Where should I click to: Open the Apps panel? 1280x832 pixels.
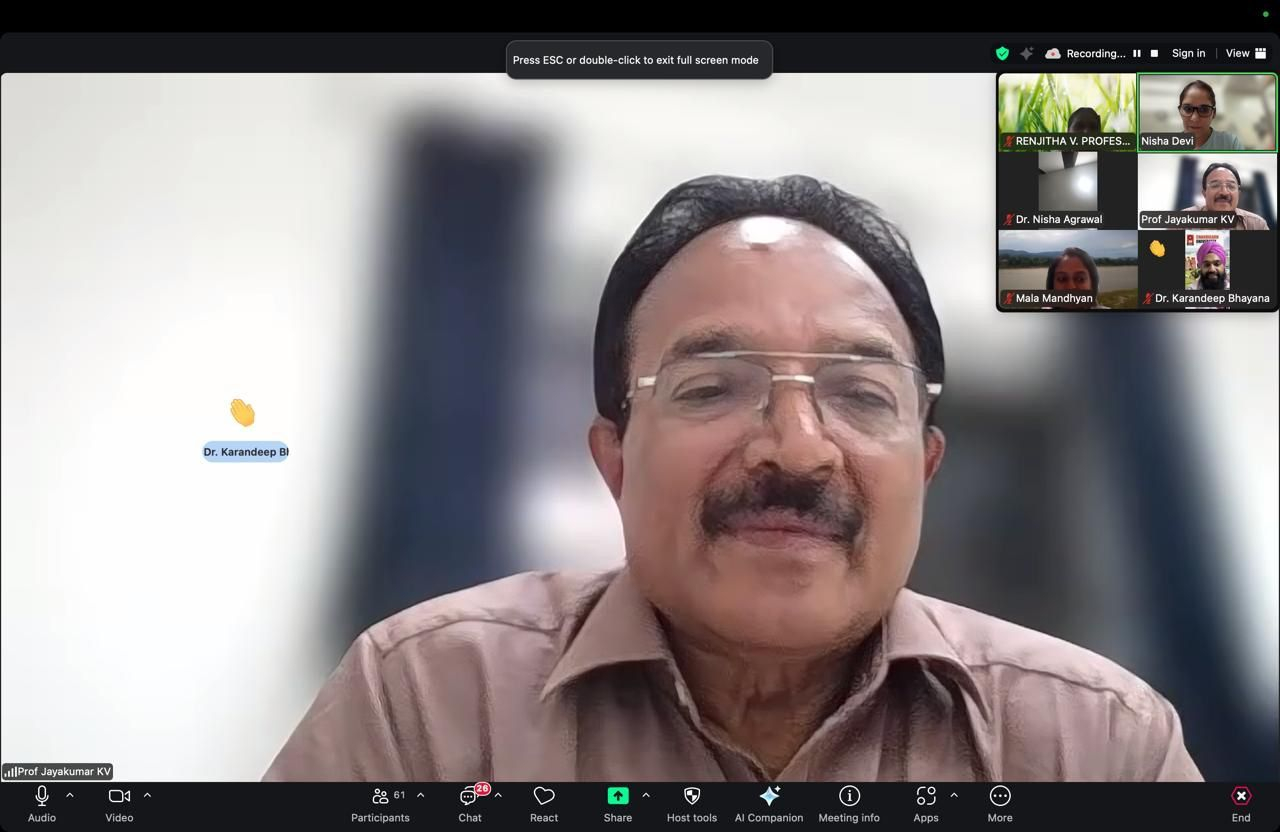tap(926, 803)
